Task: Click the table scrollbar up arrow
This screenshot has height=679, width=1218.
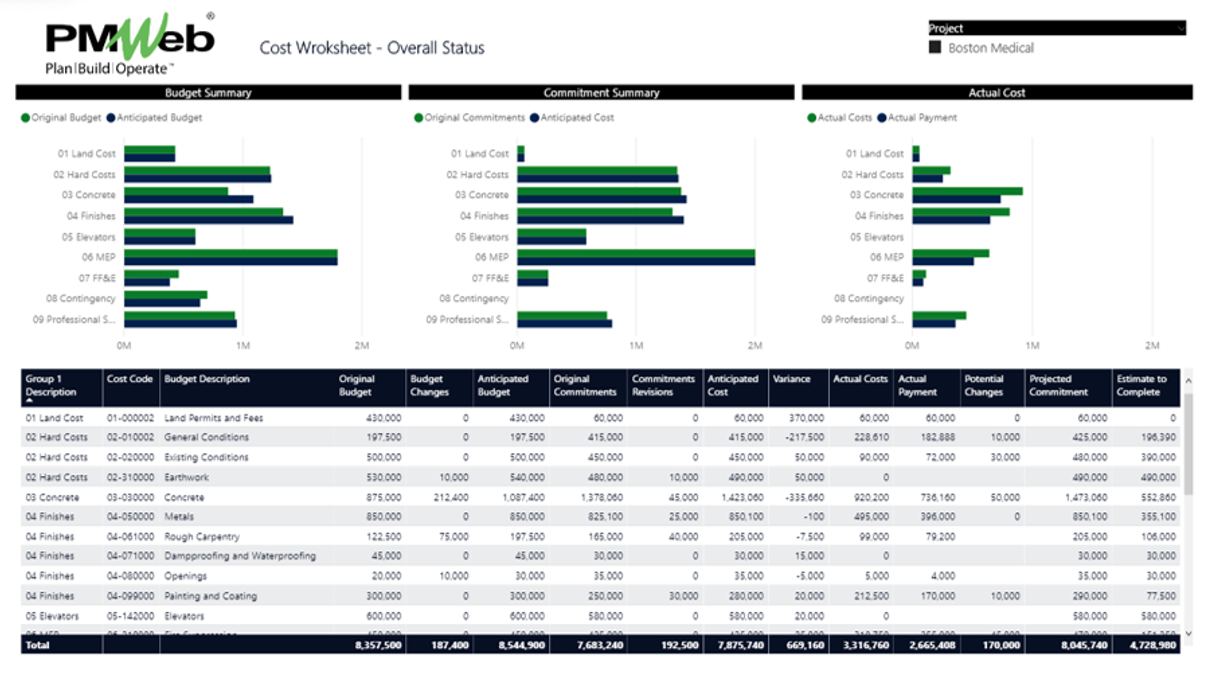Action: click(x=1188, y=381)
